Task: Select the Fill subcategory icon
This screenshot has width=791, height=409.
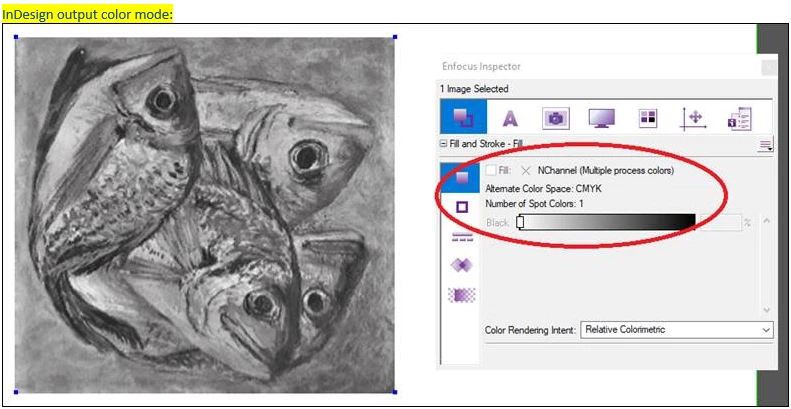Action: pos(460,177)
